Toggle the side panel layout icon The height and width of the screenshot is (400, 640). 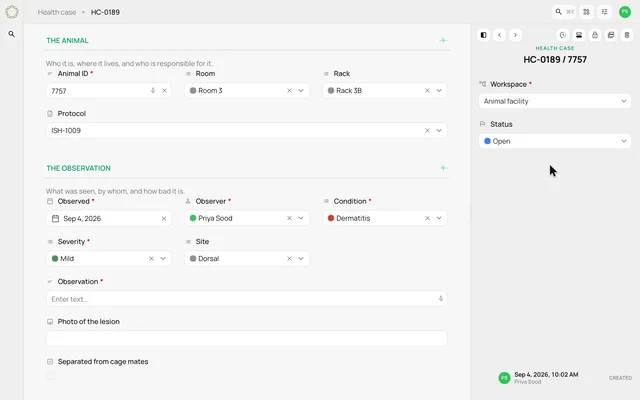click(x=483, y=35)
